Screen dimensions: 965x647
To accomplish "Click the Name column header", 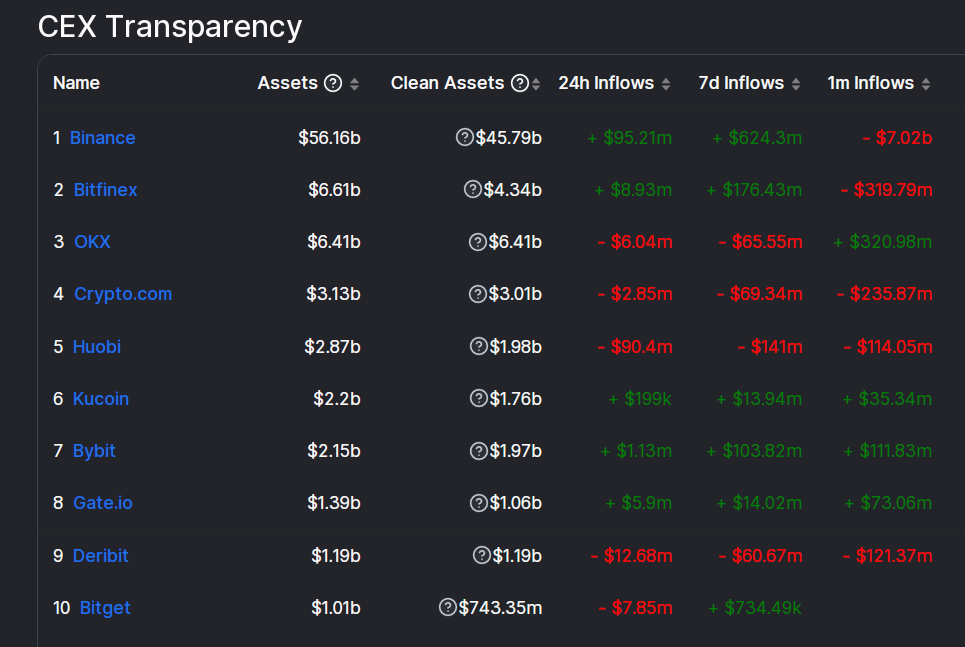I will (76, 83).
